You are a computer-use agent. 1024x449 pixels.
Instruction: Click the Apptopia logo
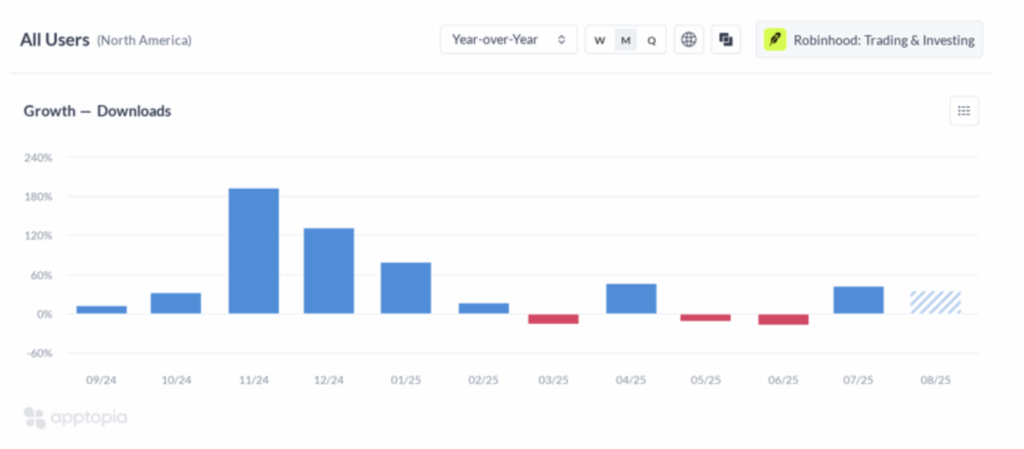[x=76, y=417]
